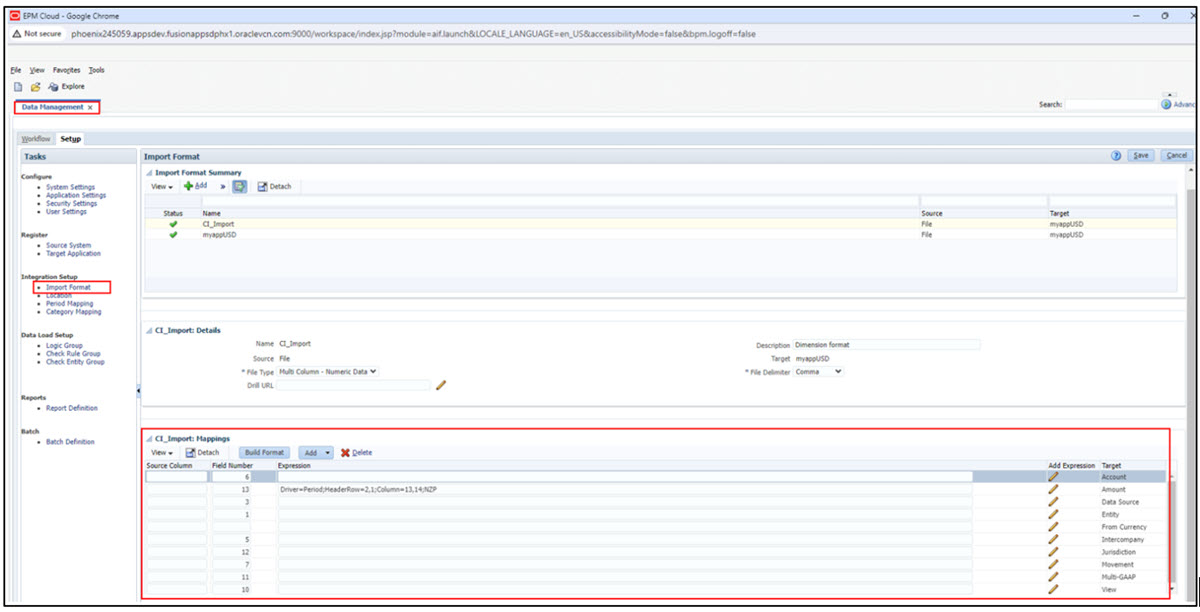Click the help icon beside Save
This screenshot has width=1200, height=612.
1116,156
